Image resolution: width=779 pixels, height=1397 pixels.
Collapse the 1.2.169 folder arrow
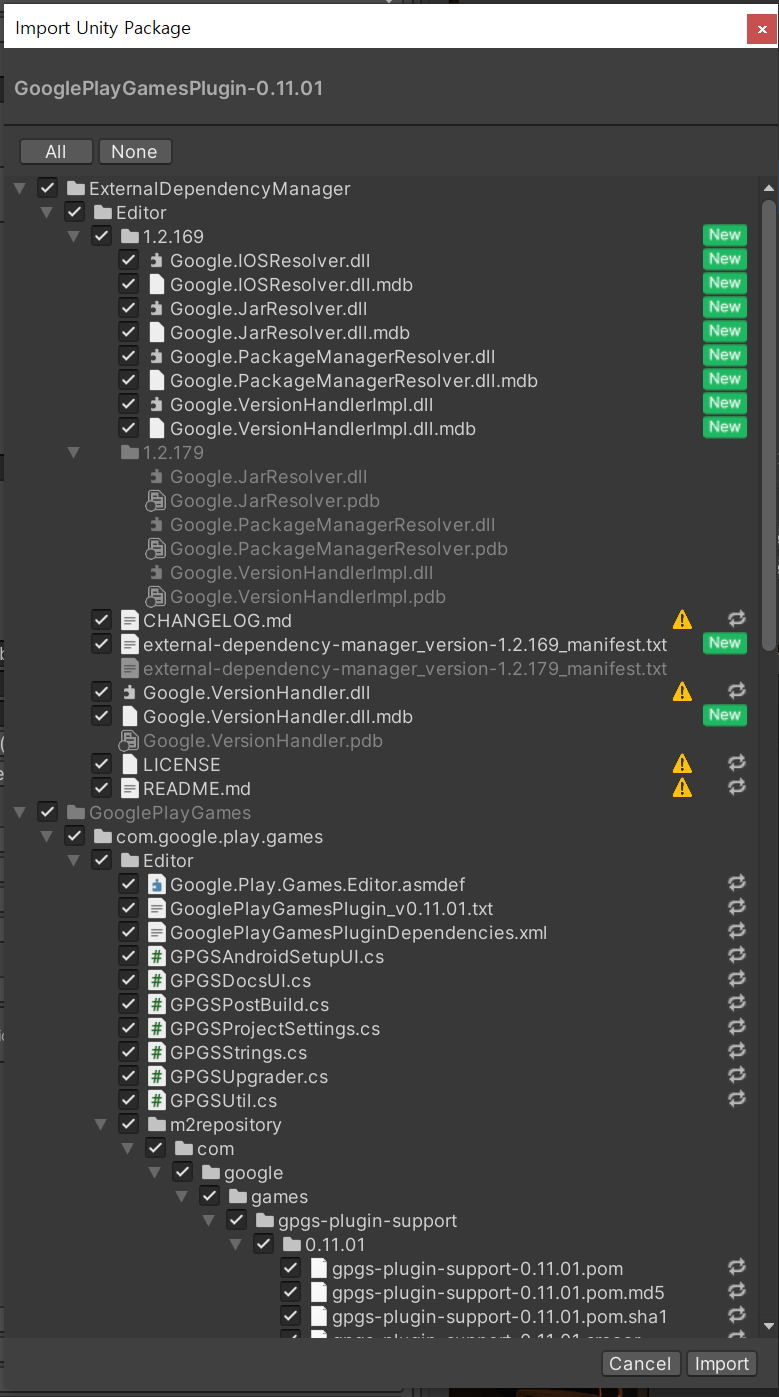[73, 237]
